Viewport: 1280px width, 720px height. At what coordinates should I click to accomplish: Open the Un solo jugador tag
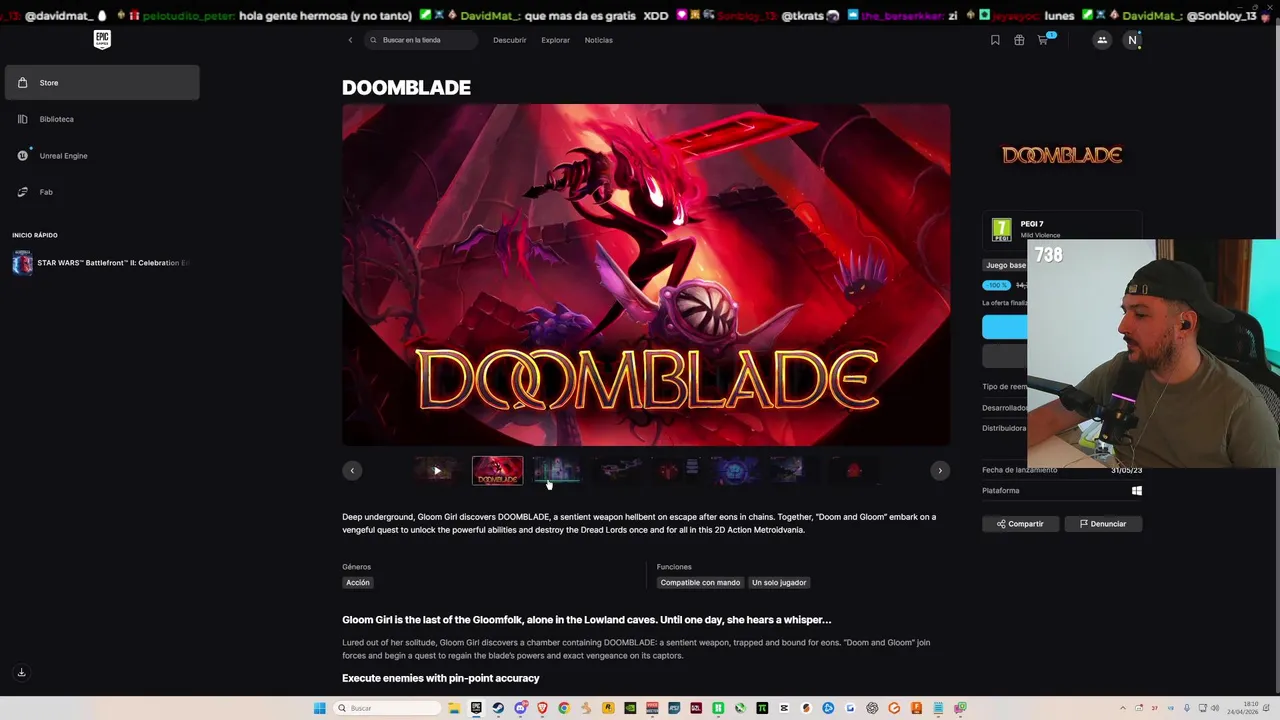click(779, 582)
